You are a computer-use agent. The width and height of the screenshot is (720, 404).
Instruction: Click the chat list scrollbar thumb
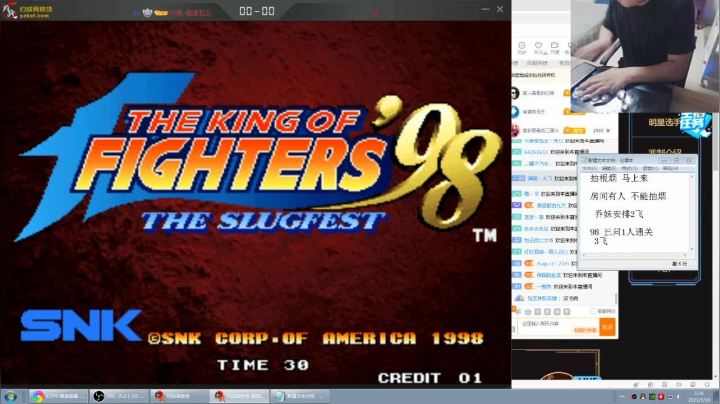coord(616,299)
